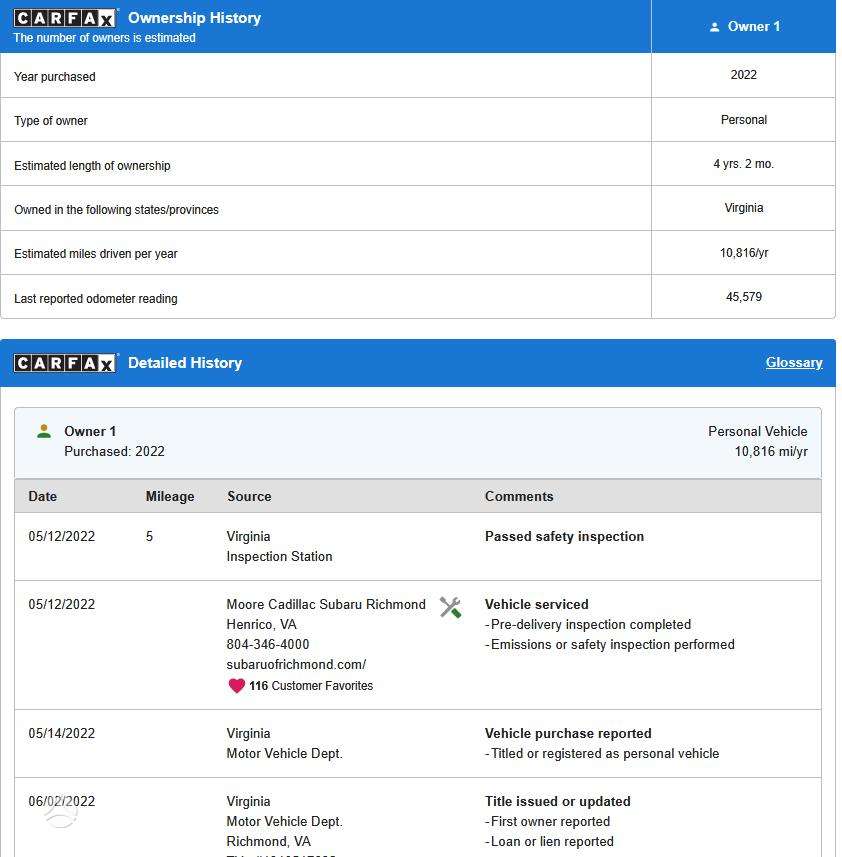Click the date 06/02/2022
Image resolution: width=842 pixels, height=857 pixels.
(62, 801)
